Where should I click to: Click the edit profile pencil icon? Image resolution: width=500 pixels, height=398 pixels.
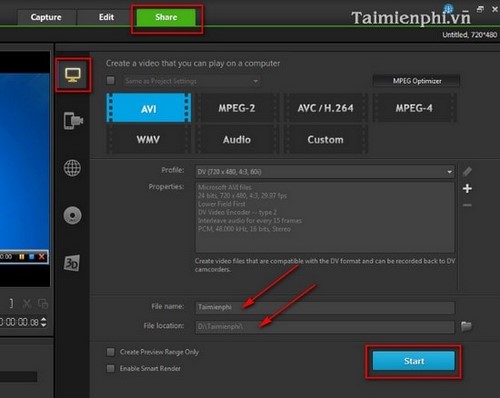(x=467, y=171)
